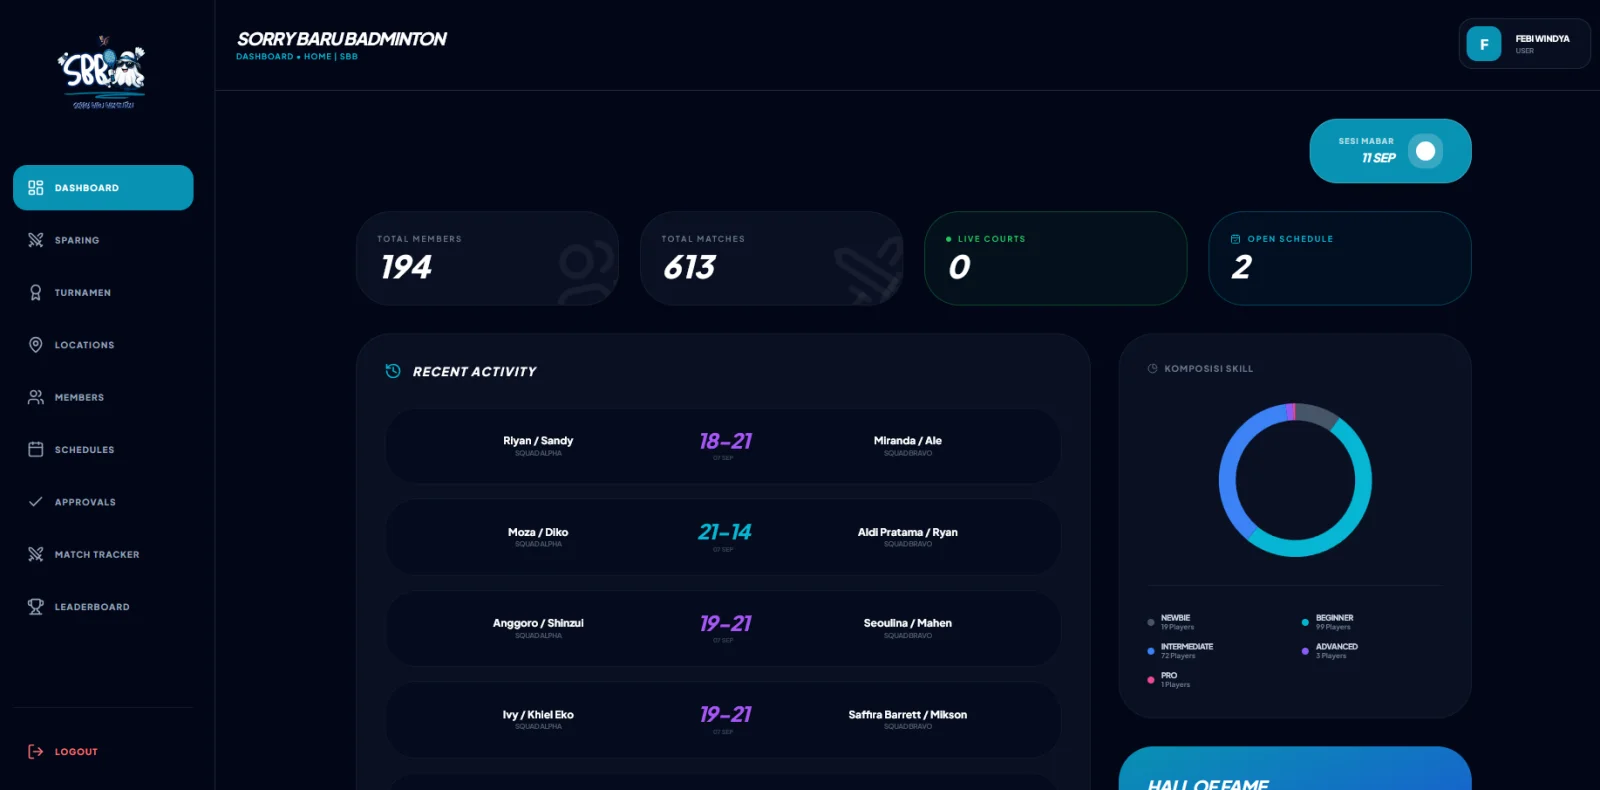Select the Approvals checkmark icon
Image resolution: width=1600 pixels, height=790 pixels.
click(x=36, y=502)
